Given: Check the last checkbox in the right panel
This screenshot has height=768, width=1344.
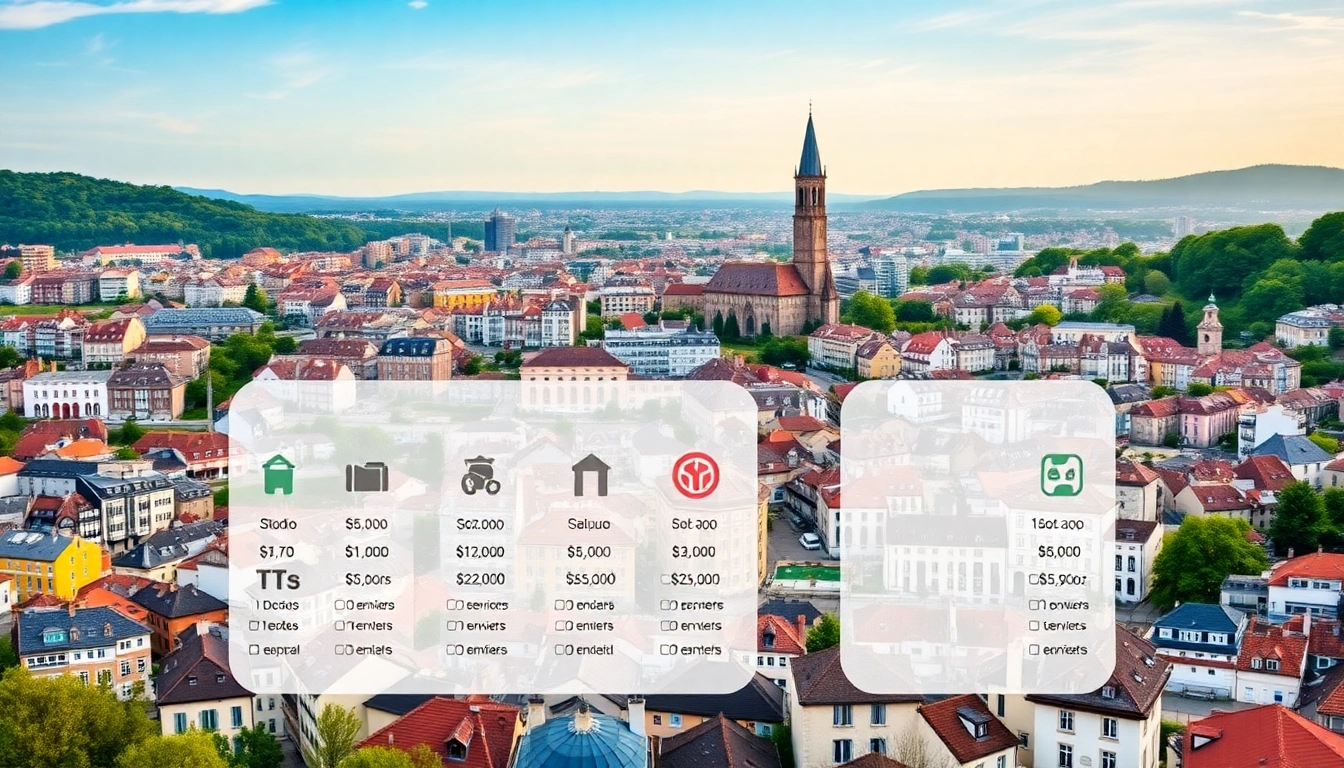Looking at the screenshot, I should click(1034, 650).
